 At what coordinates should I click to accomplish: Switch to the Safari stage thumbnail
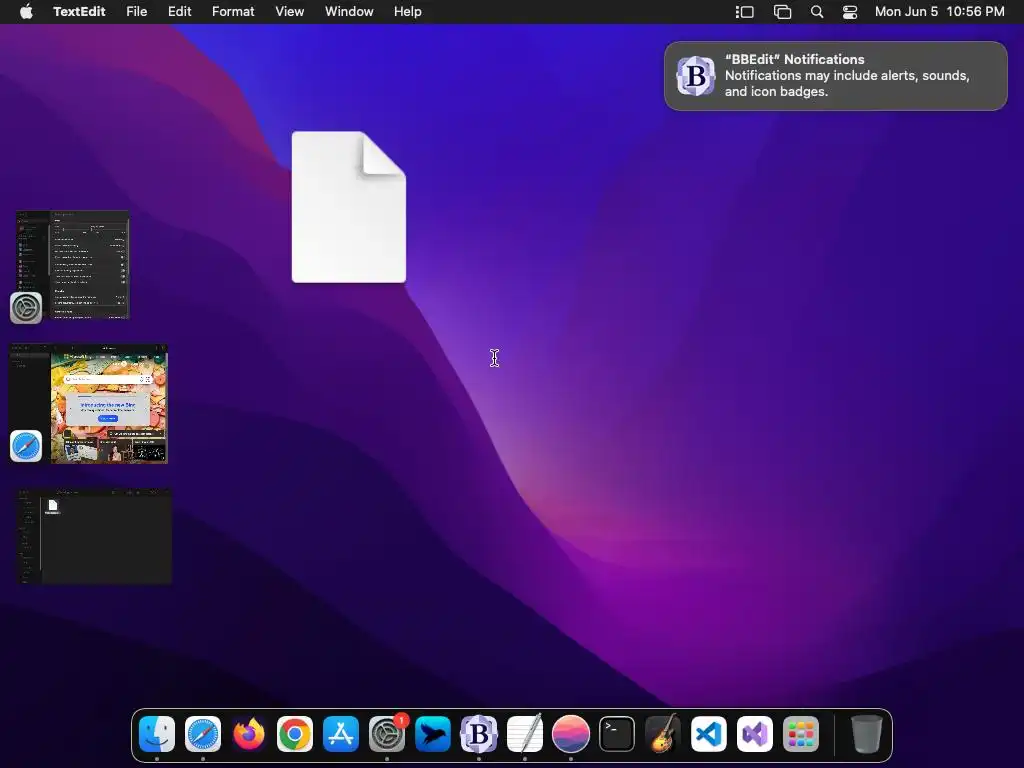[89, 404]
